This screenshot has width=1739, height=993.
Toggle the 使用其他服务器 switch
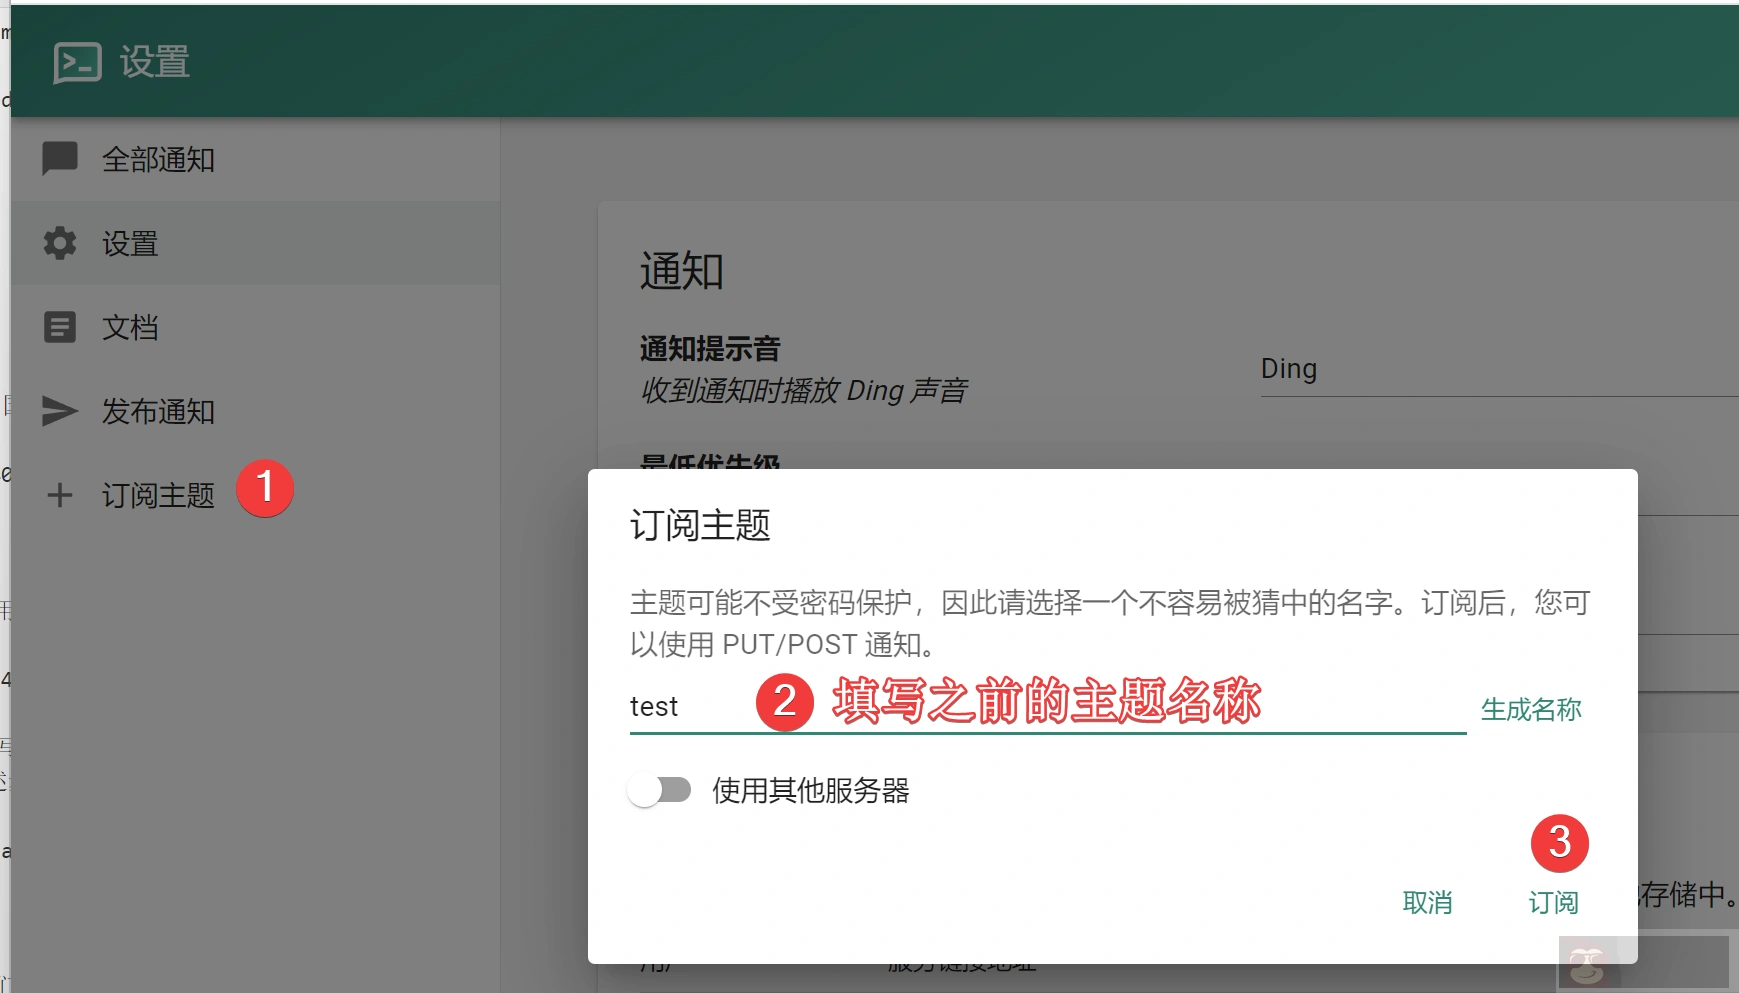660,790
